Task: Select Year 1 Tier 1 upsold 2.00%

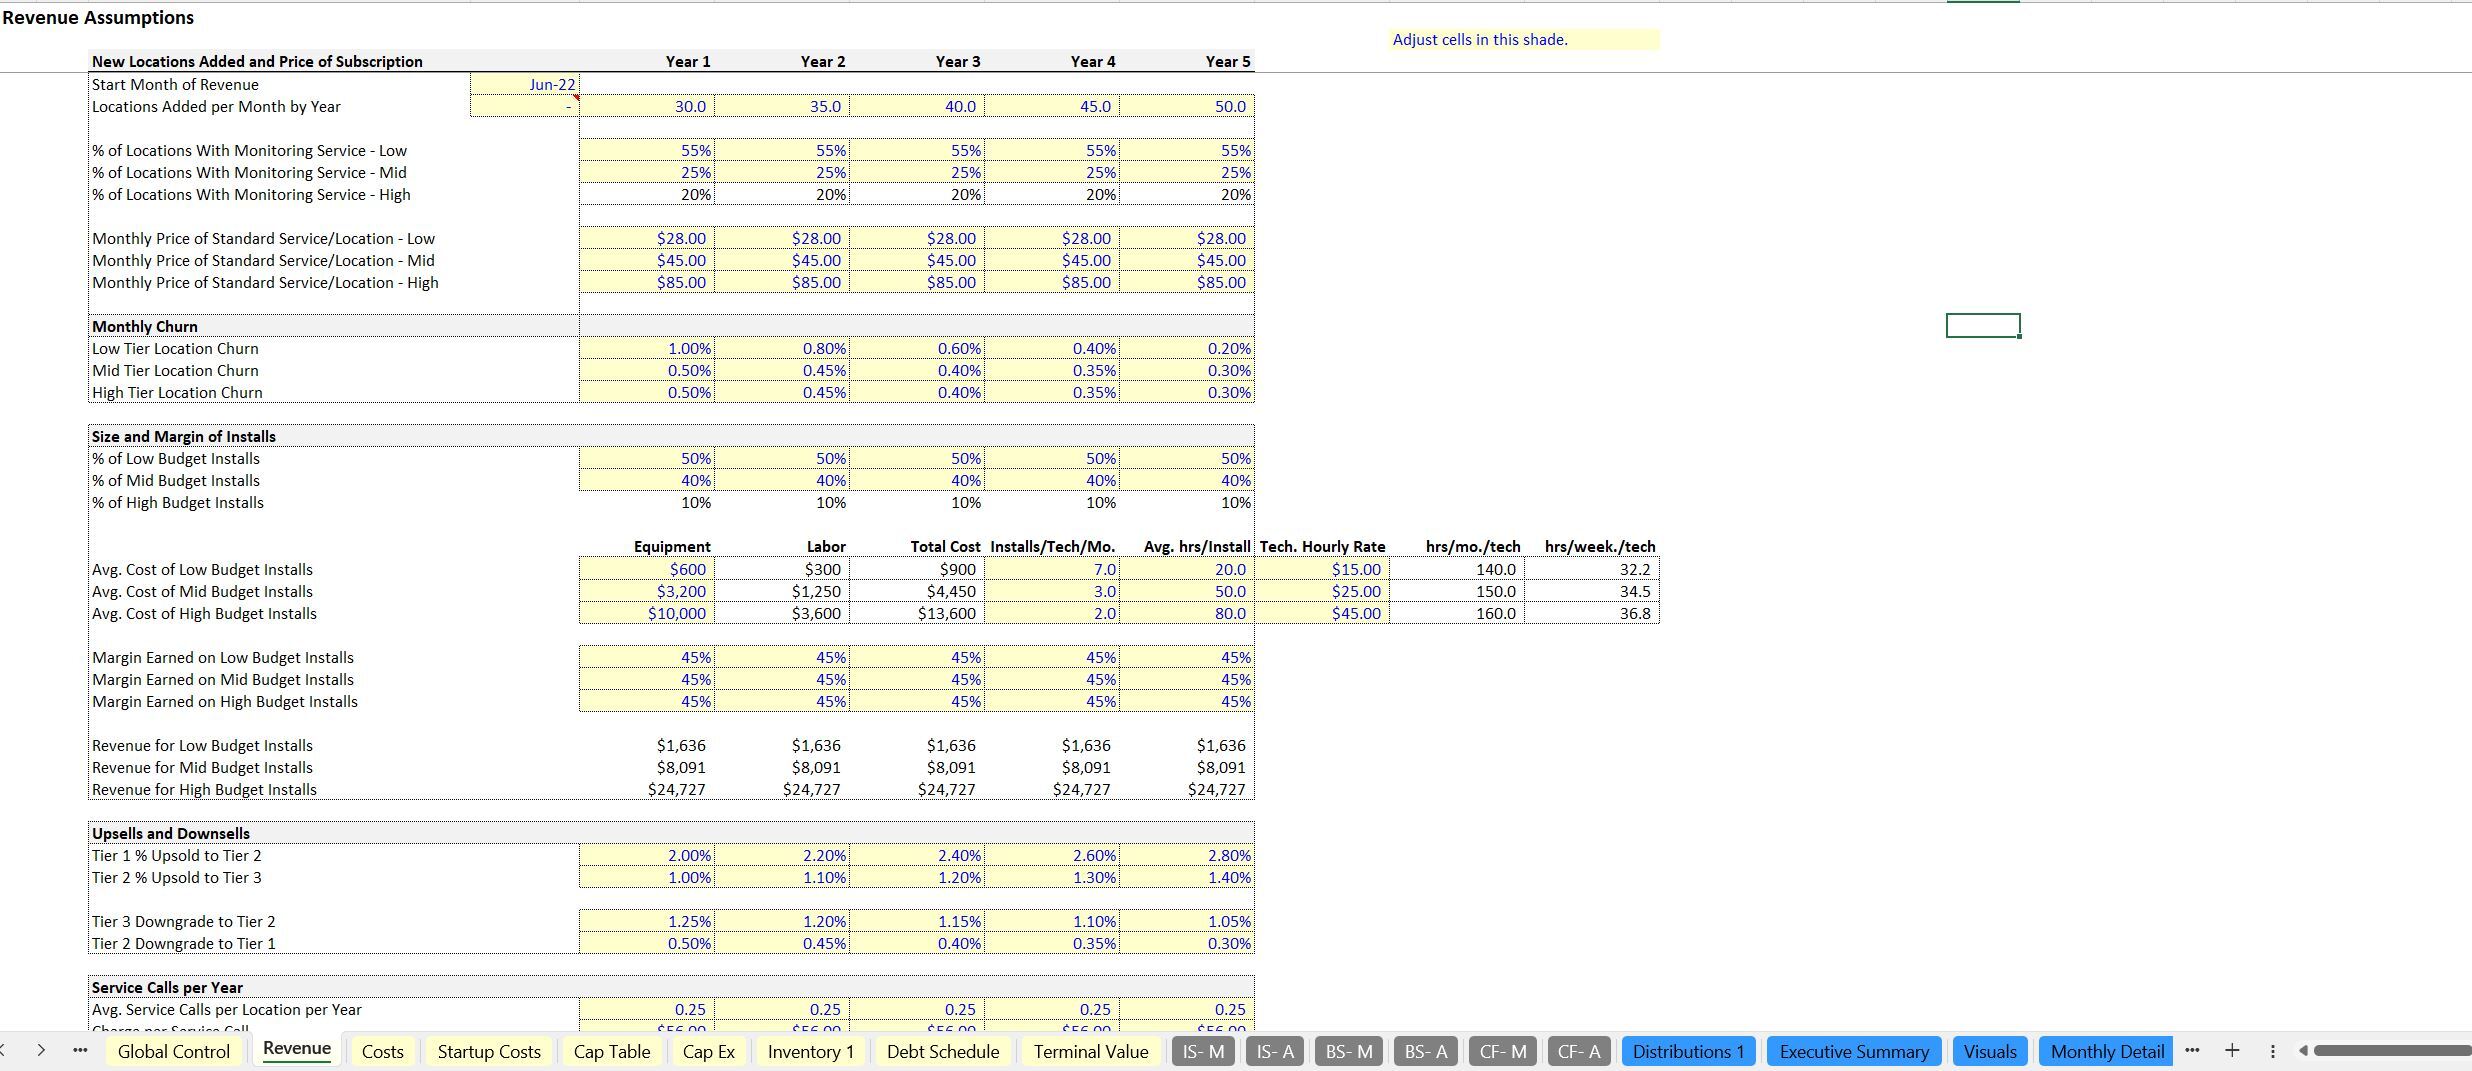Action: [647, 855]
